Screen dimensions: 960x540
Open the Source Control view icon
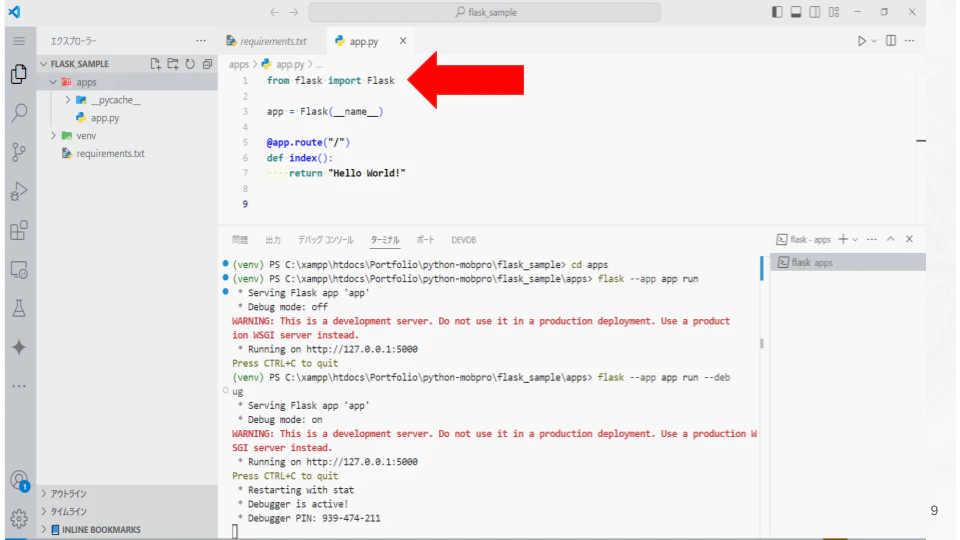tap(19, 152)
